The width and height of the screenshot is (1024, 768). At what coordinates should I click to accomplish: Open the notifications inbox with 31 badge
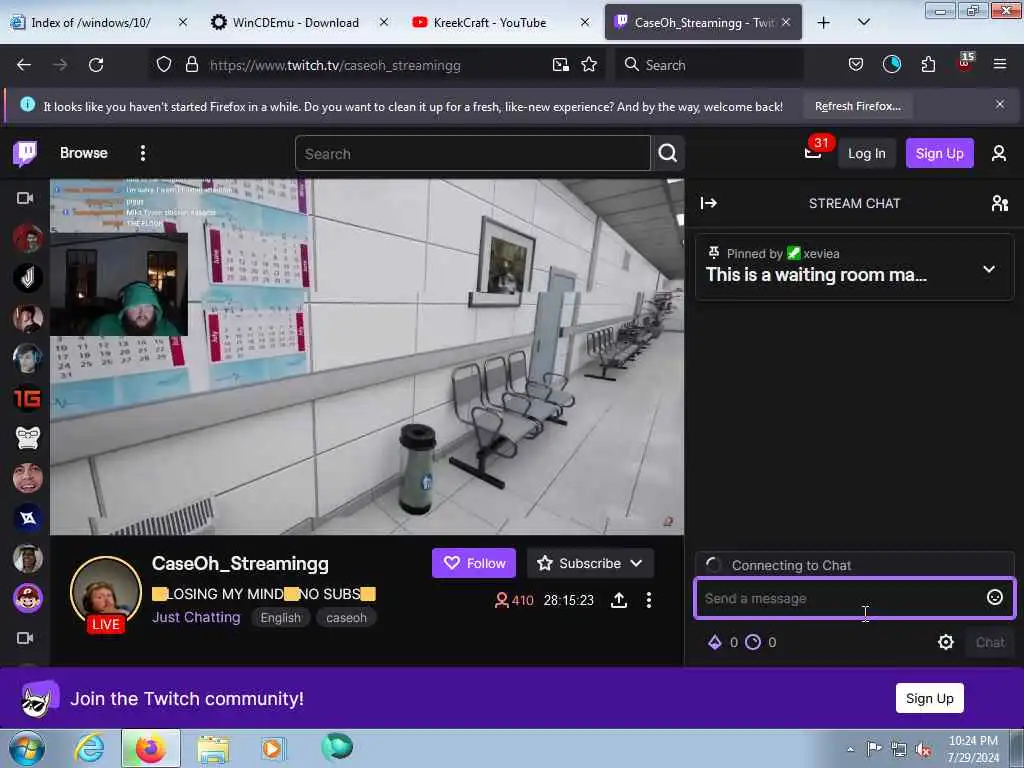[813, 153]
